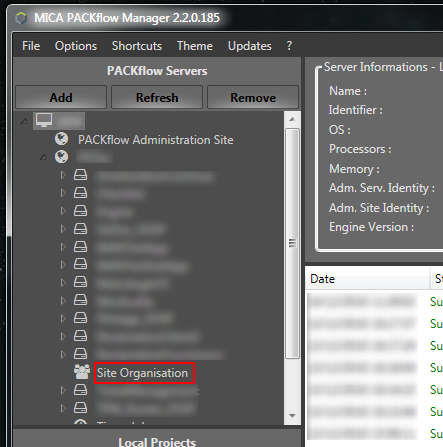Screen dimensions: 443x447
Task: Collapse the blurred site node below Administration Site
Action: (x=43, y=157)
